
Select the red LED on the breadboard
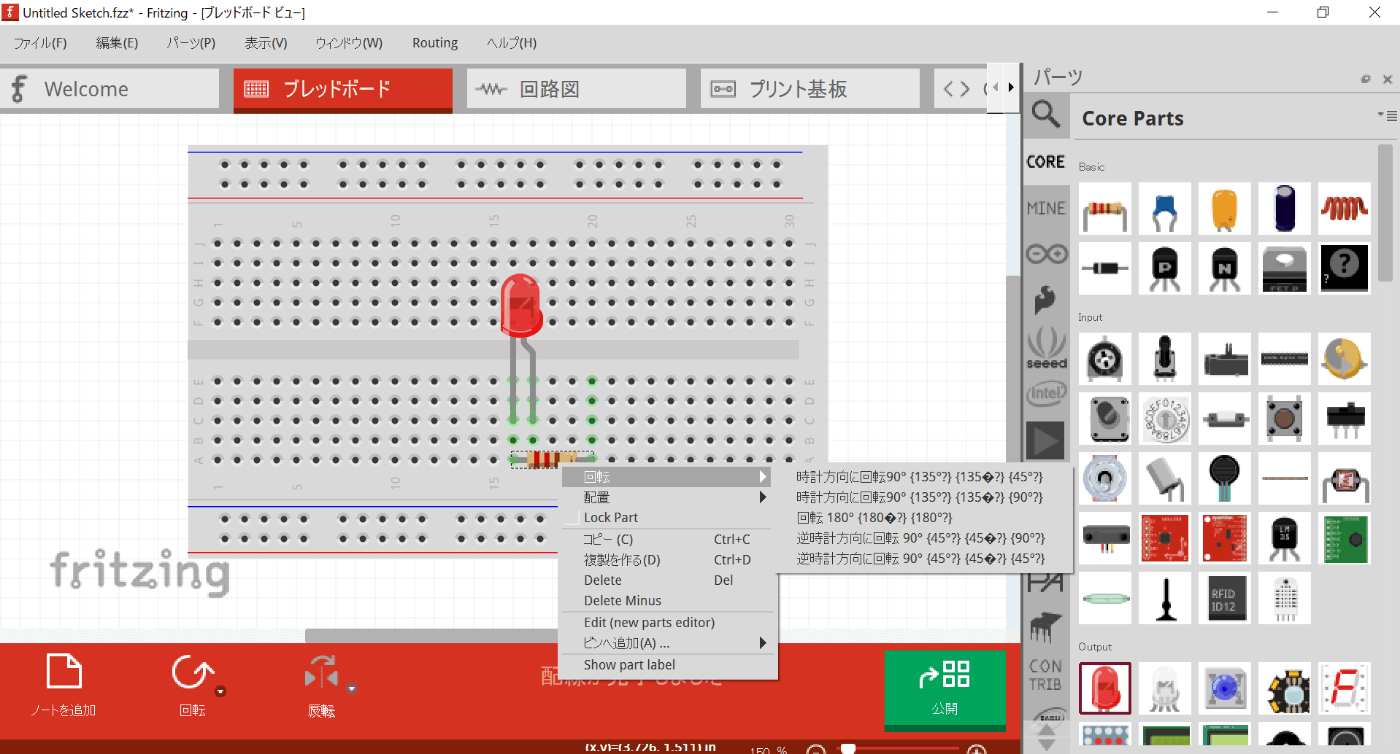(x=521, y=304)
